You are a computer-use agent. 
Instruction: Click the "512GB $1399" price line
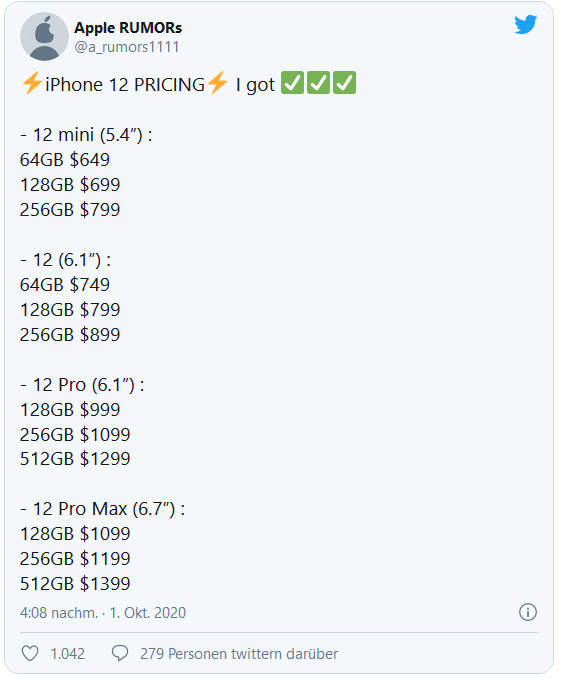click(75, 584)
